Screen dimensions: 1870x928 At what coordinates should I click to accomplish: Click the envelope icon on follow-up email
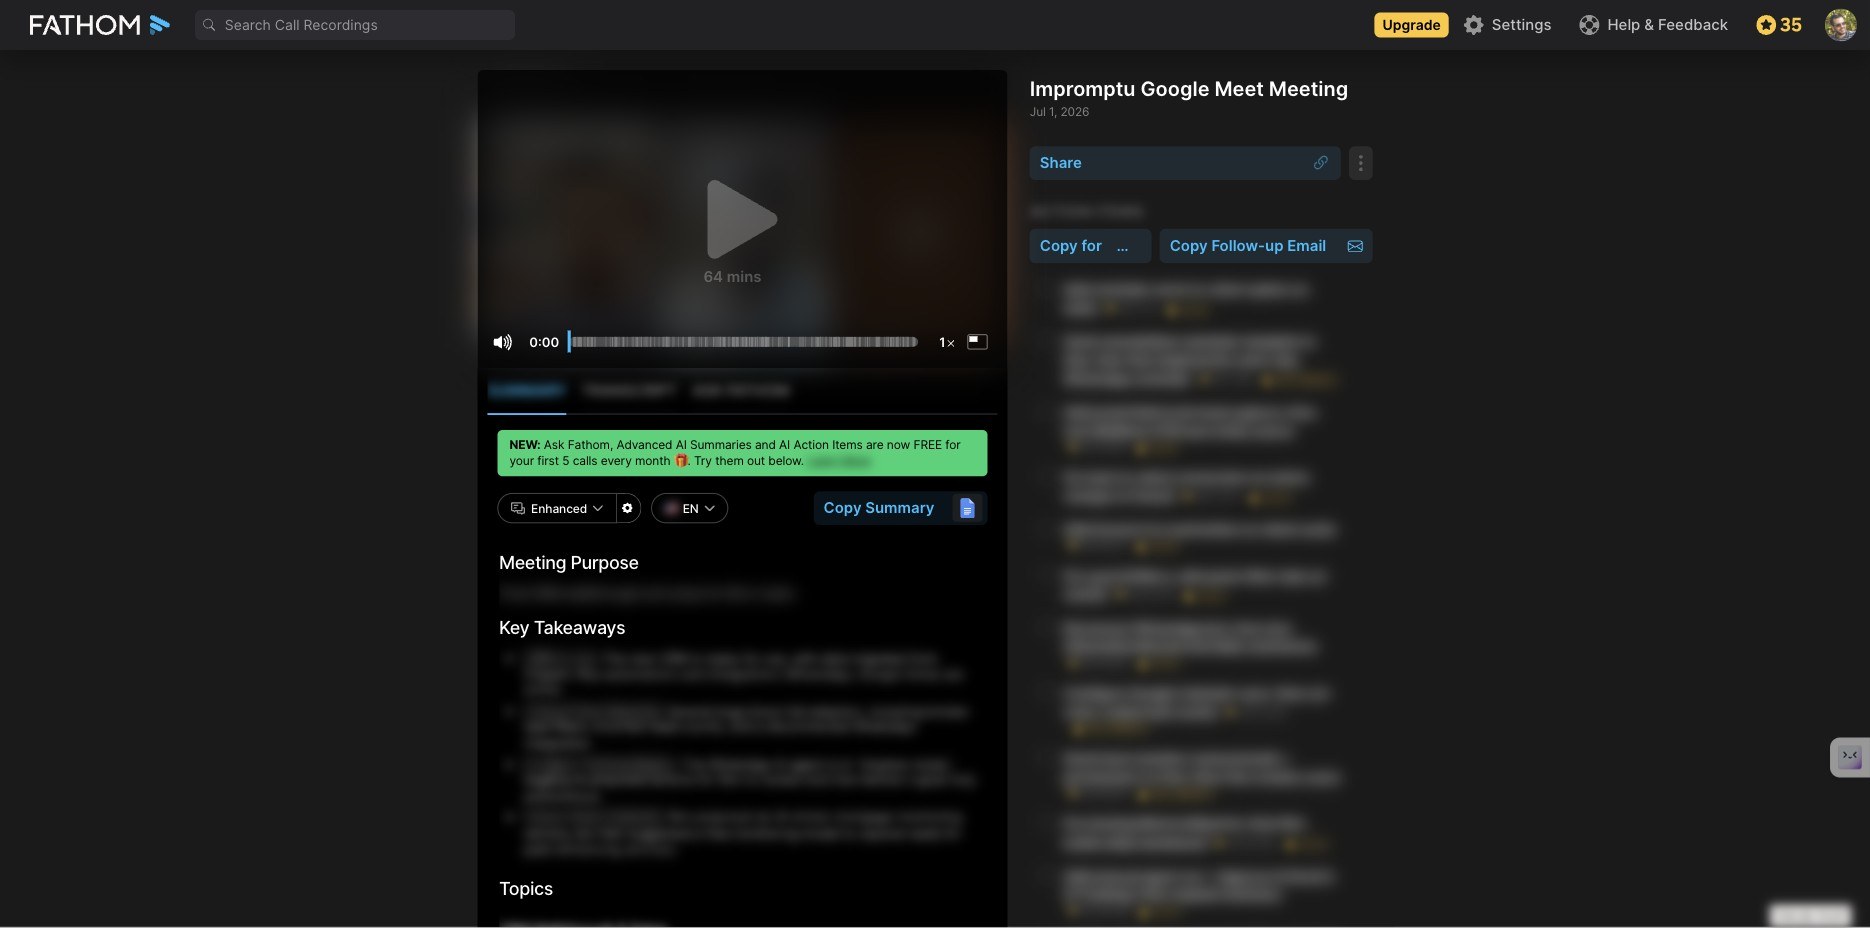click(x=1355, y=246)
